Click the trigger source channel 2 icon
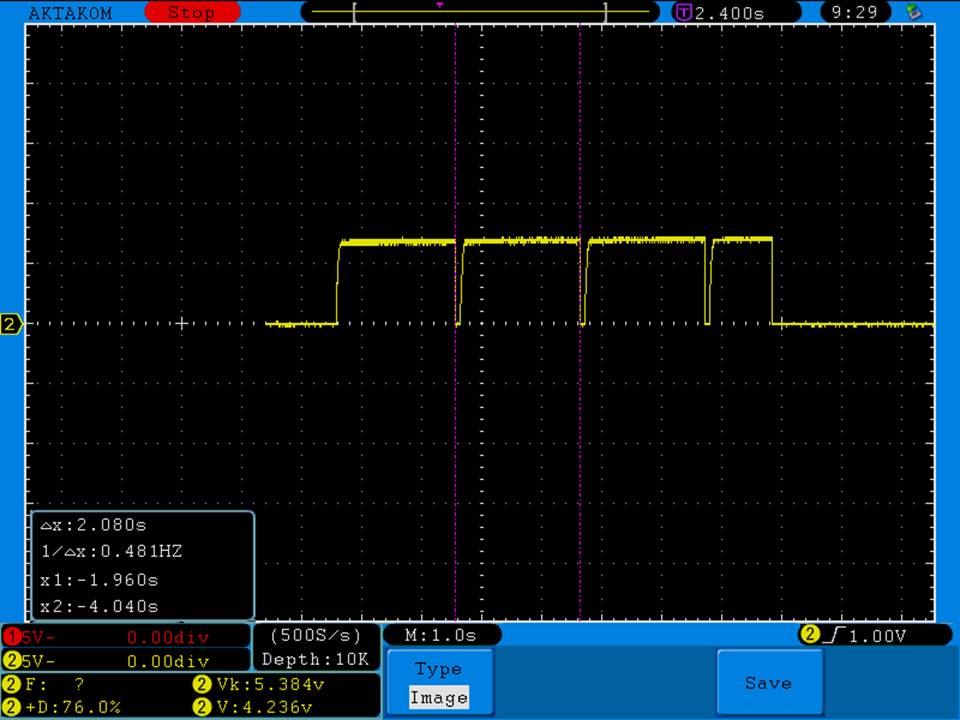The height and width of the screenshot is (720, 960). pos(808,635)
